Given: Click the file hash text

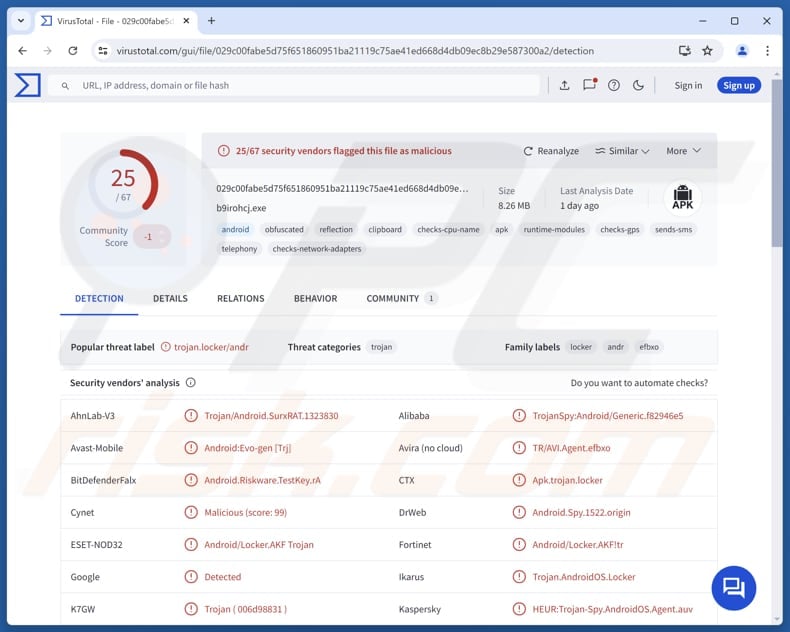Looking at the screenshot, I should pyautogui.click(x=342, y=188).
